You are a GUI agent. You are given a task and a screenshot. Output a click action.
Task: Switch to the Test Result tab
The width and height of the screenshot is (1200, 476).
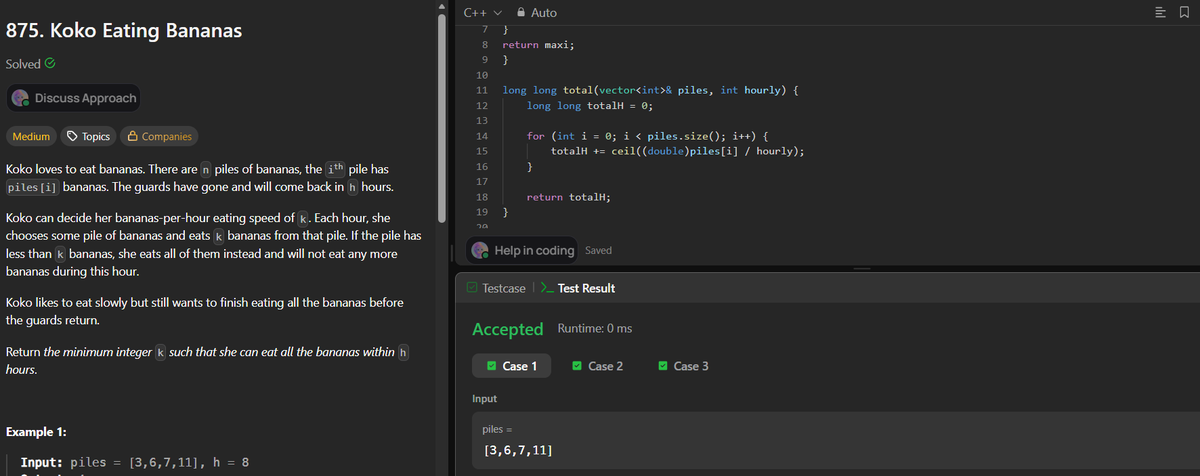577,288
